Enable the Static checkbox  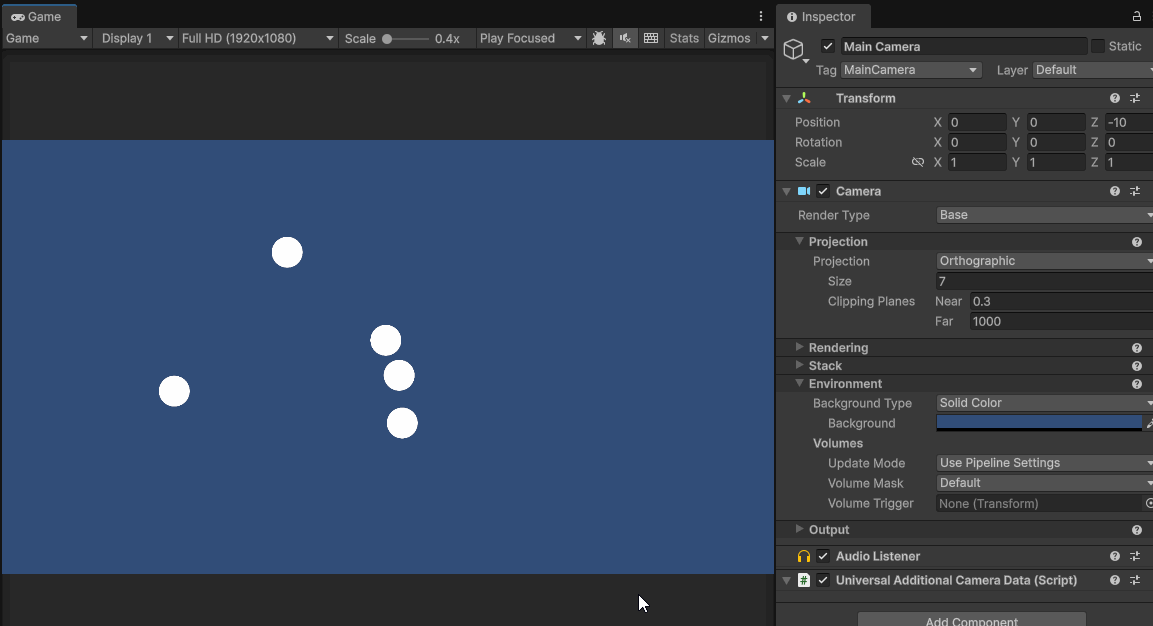[1098, 46]
